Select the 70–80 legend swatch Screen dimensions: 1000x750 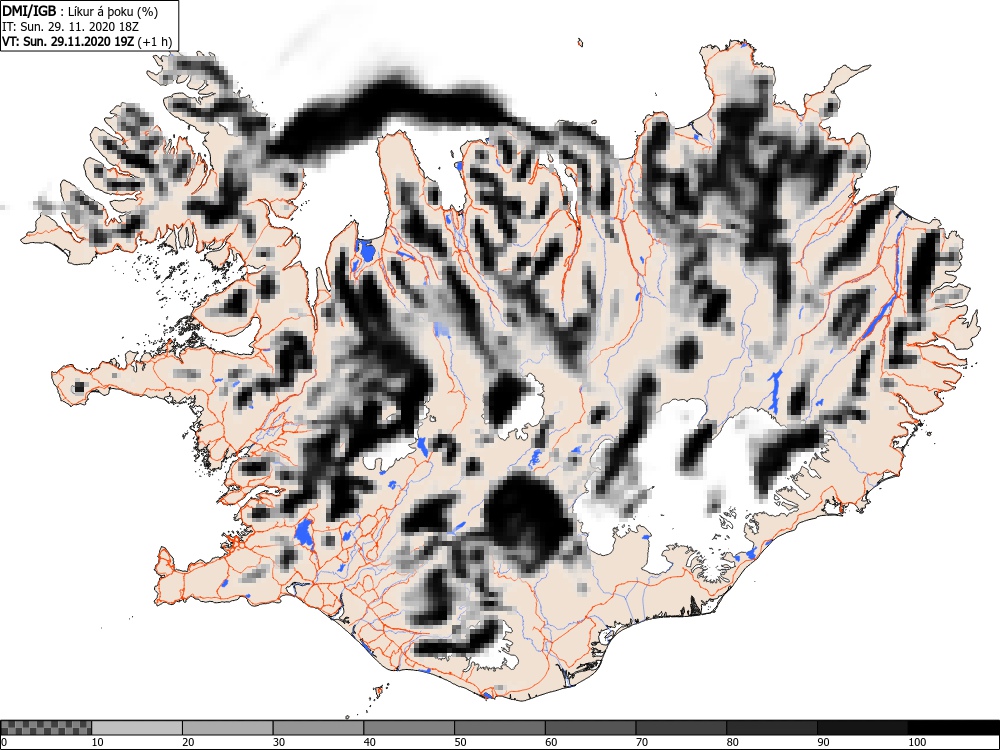[681, 728]
